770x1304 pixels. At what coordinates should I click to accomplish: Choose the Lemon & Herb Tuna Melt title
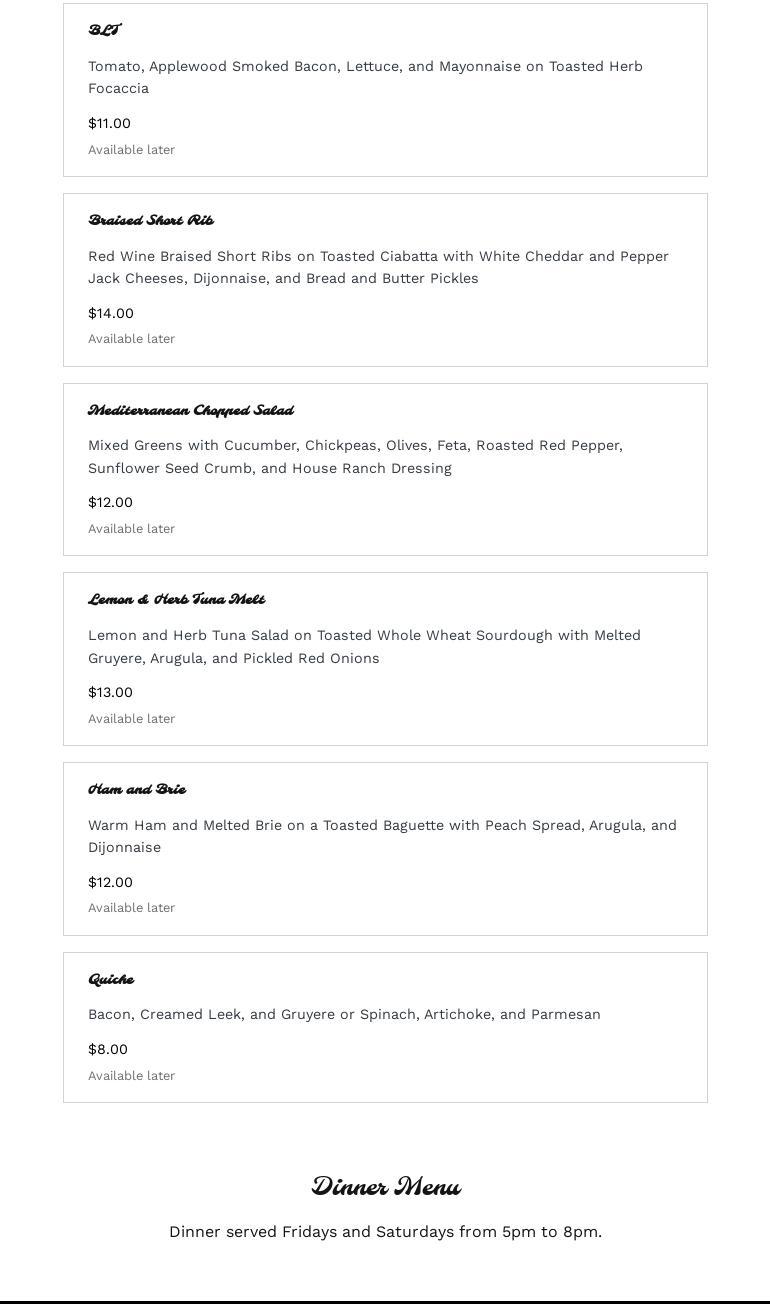pyautogui.click(x=176, y=599)
